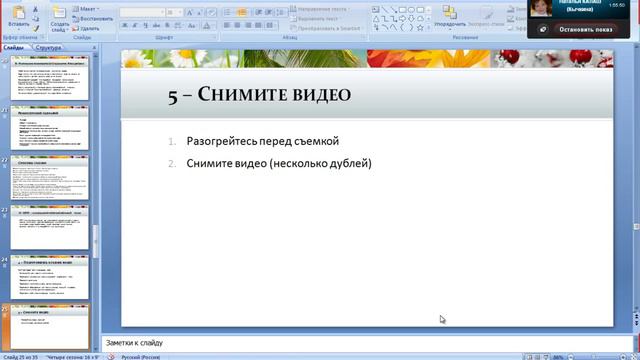This screenshot has height=360, width=640.
Task: Select the slide 22 thumbnail
Action: tap(49, 178)
